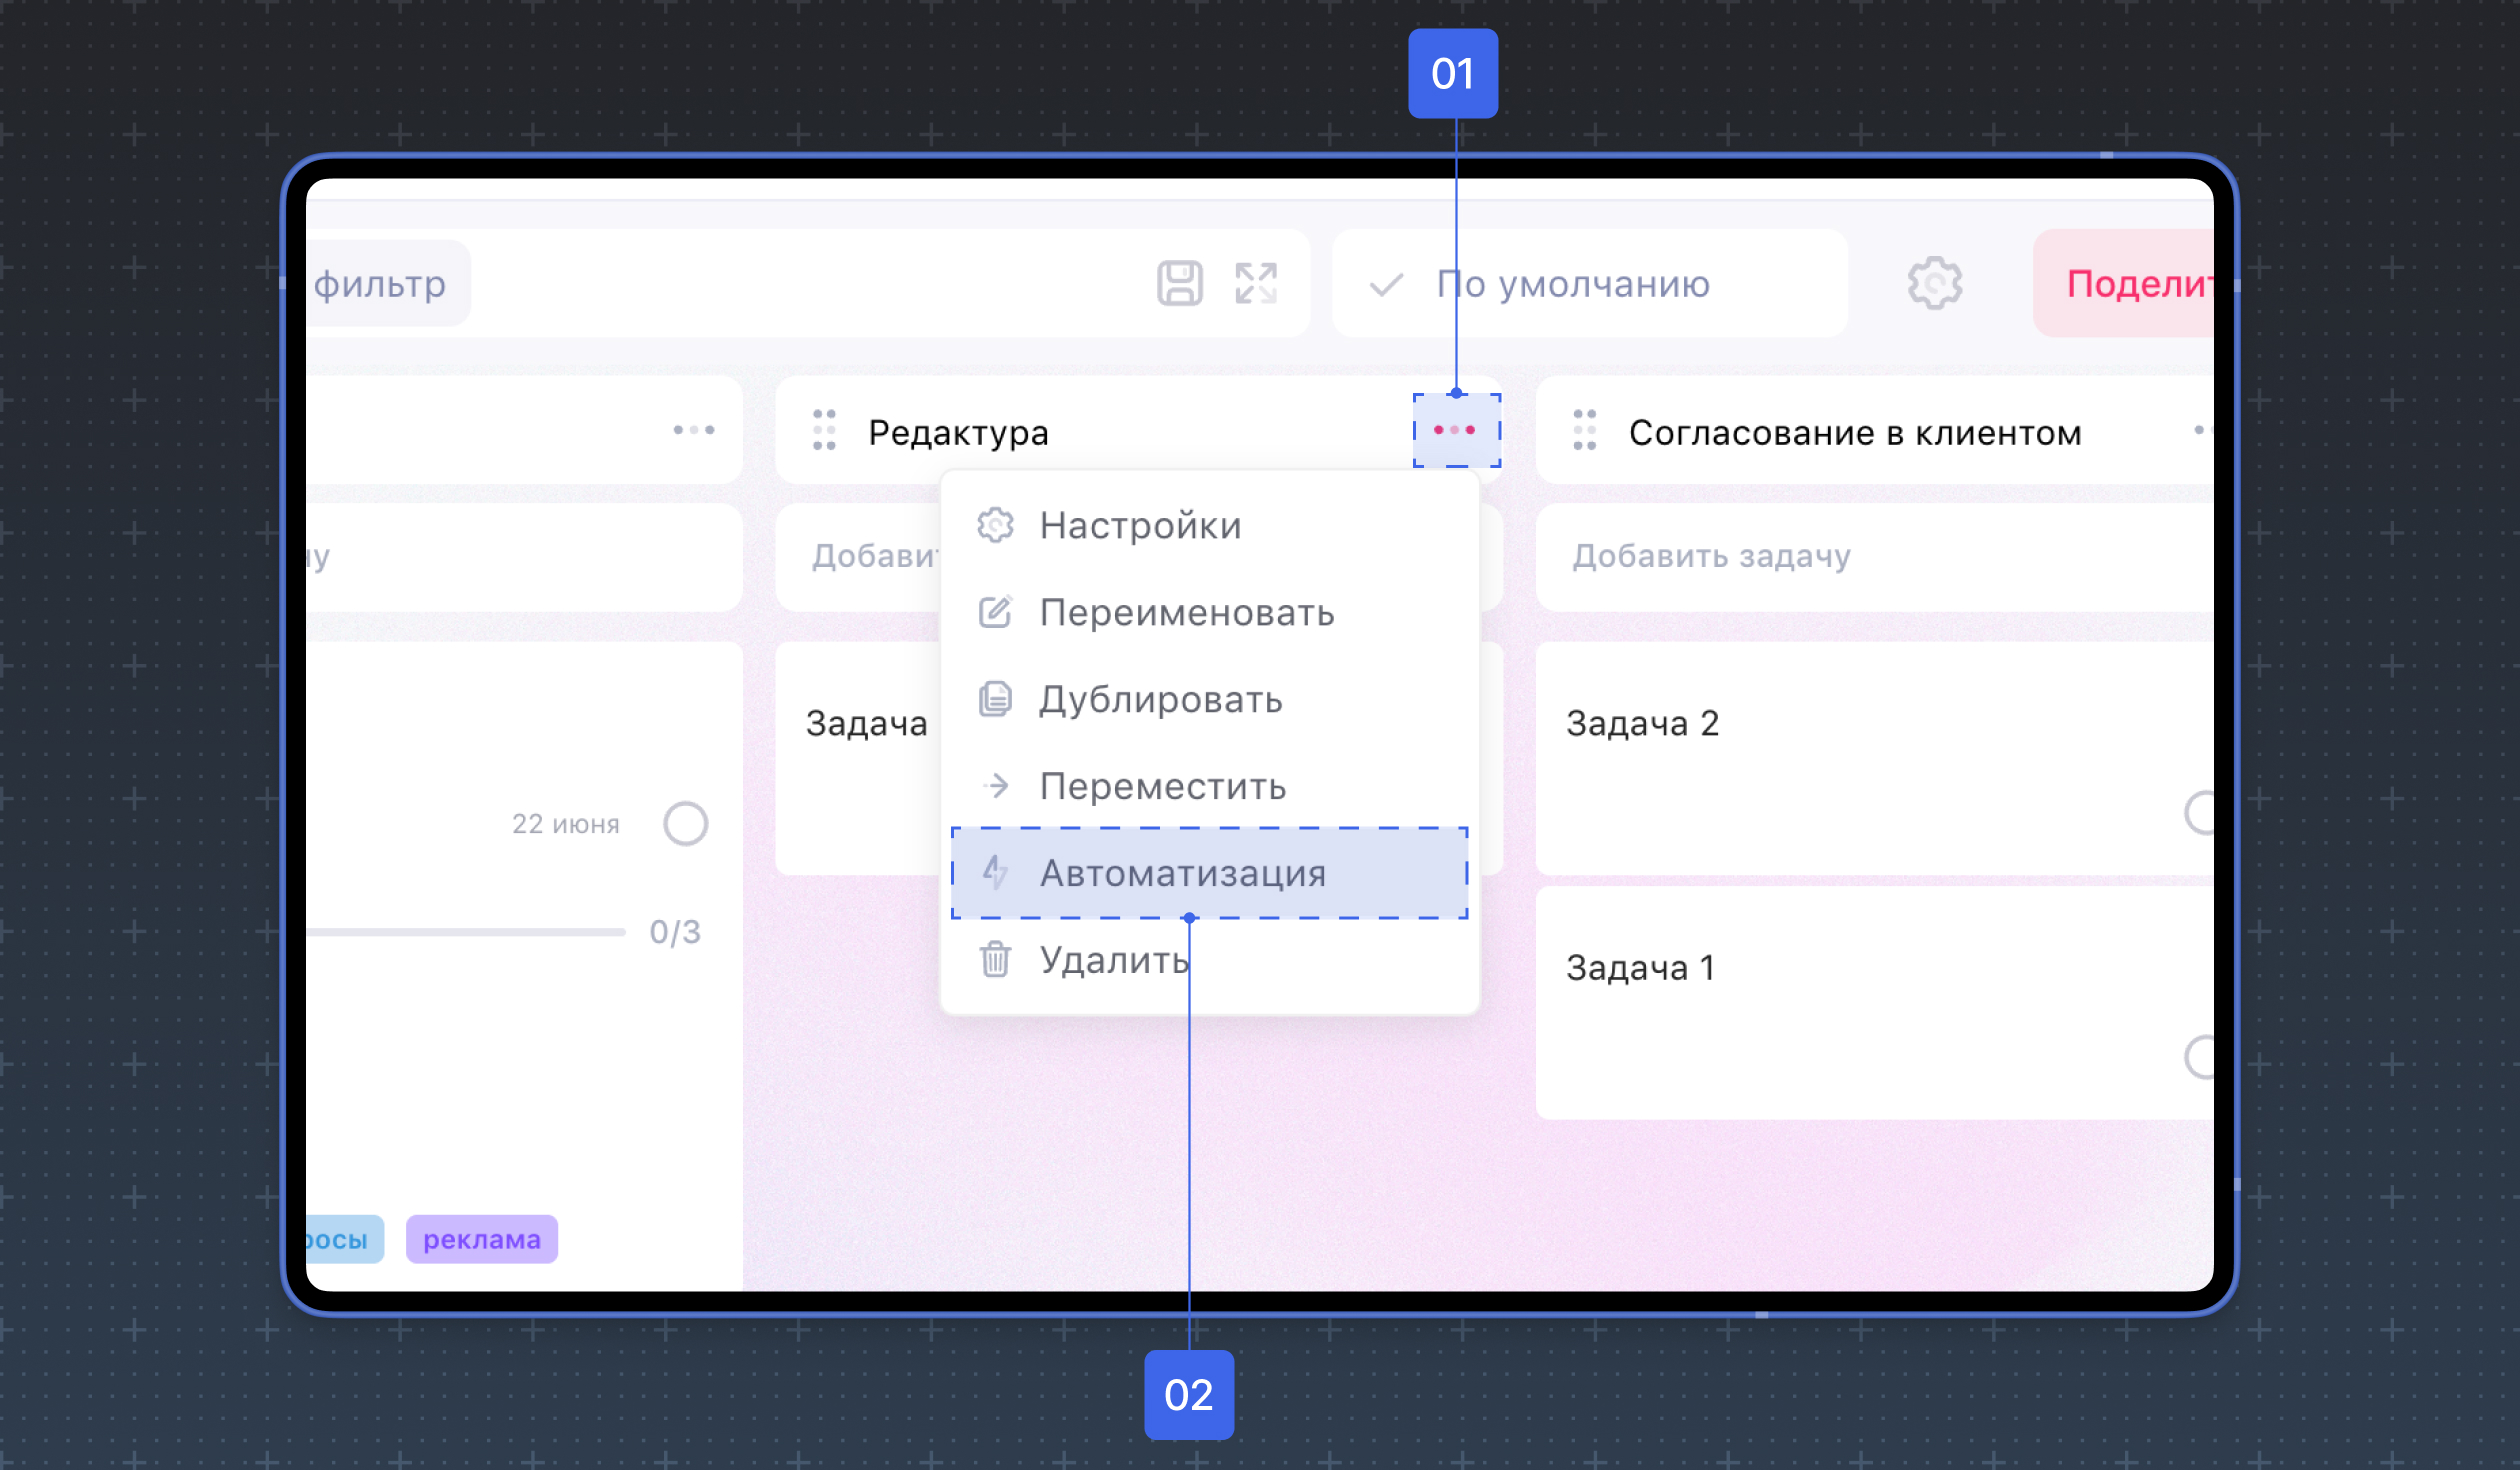Click the trash icon next to Удалить

tap(995, 959)
